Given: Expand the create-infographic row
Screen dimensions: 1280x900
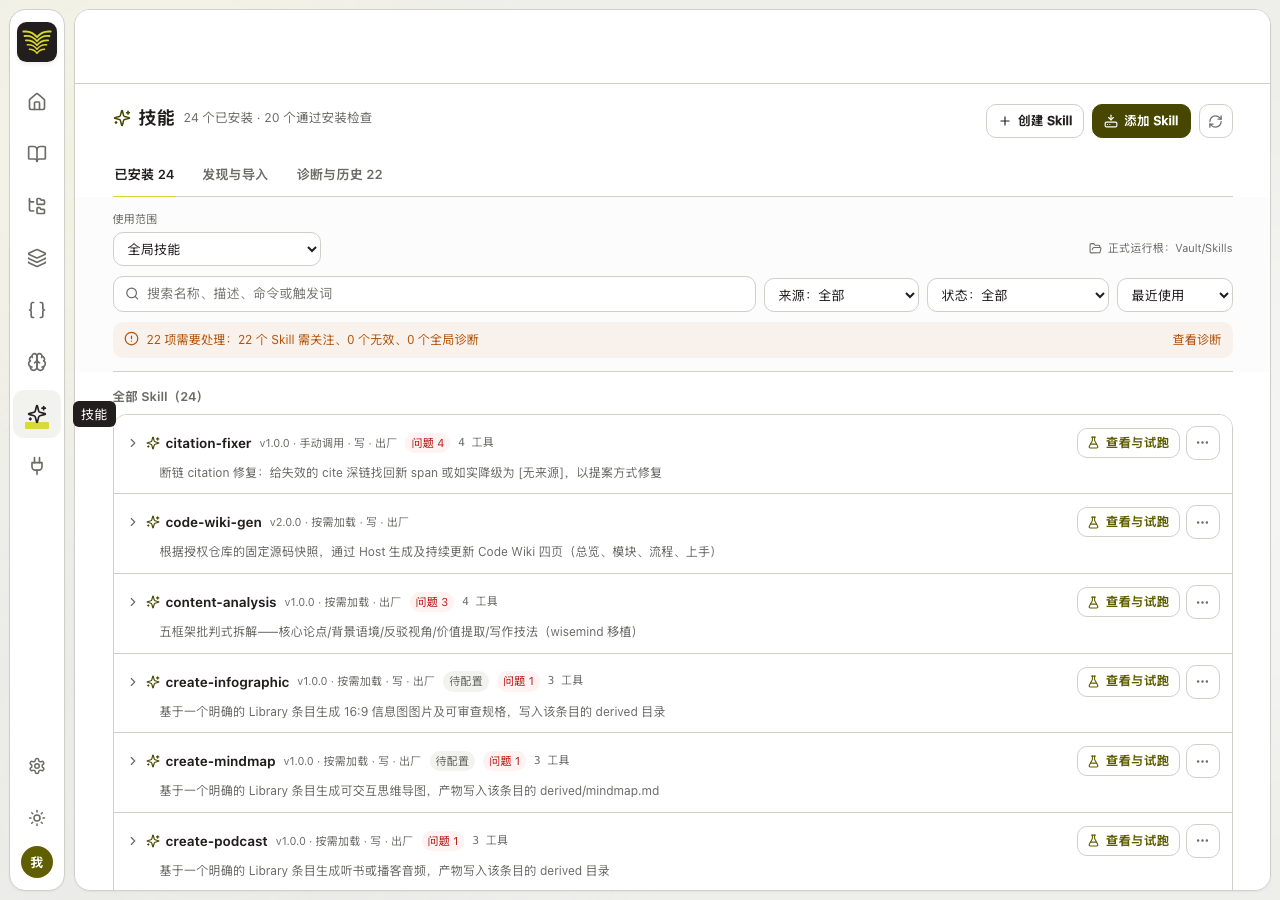Looking at the screenshot, I should [132, 682].
